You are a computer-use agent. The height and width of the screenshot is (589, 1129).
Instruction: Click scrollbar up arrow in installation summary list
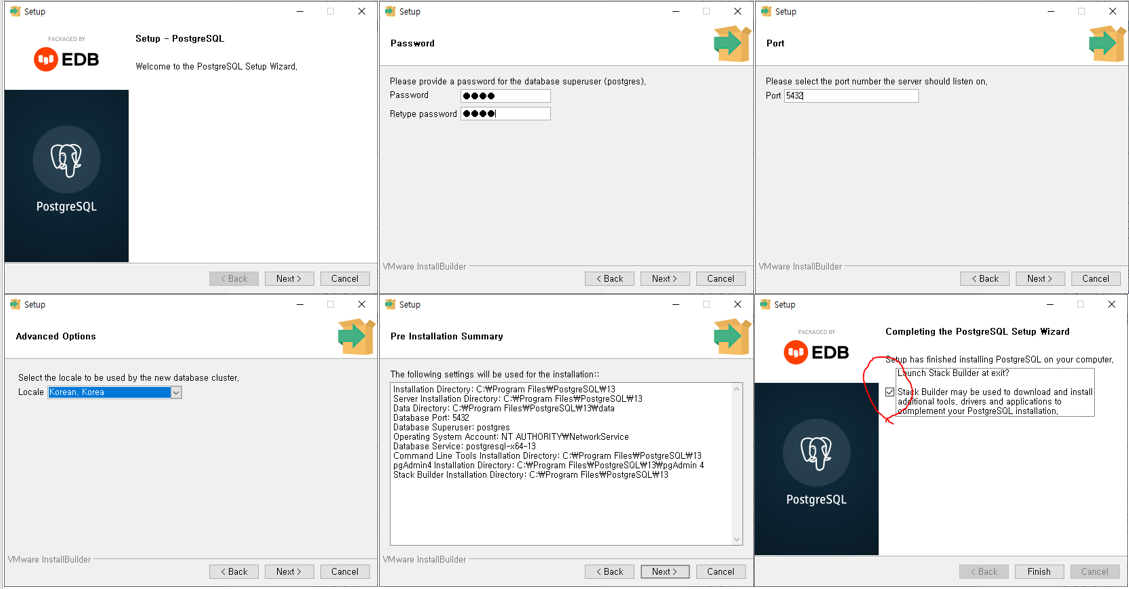point(737,389)
